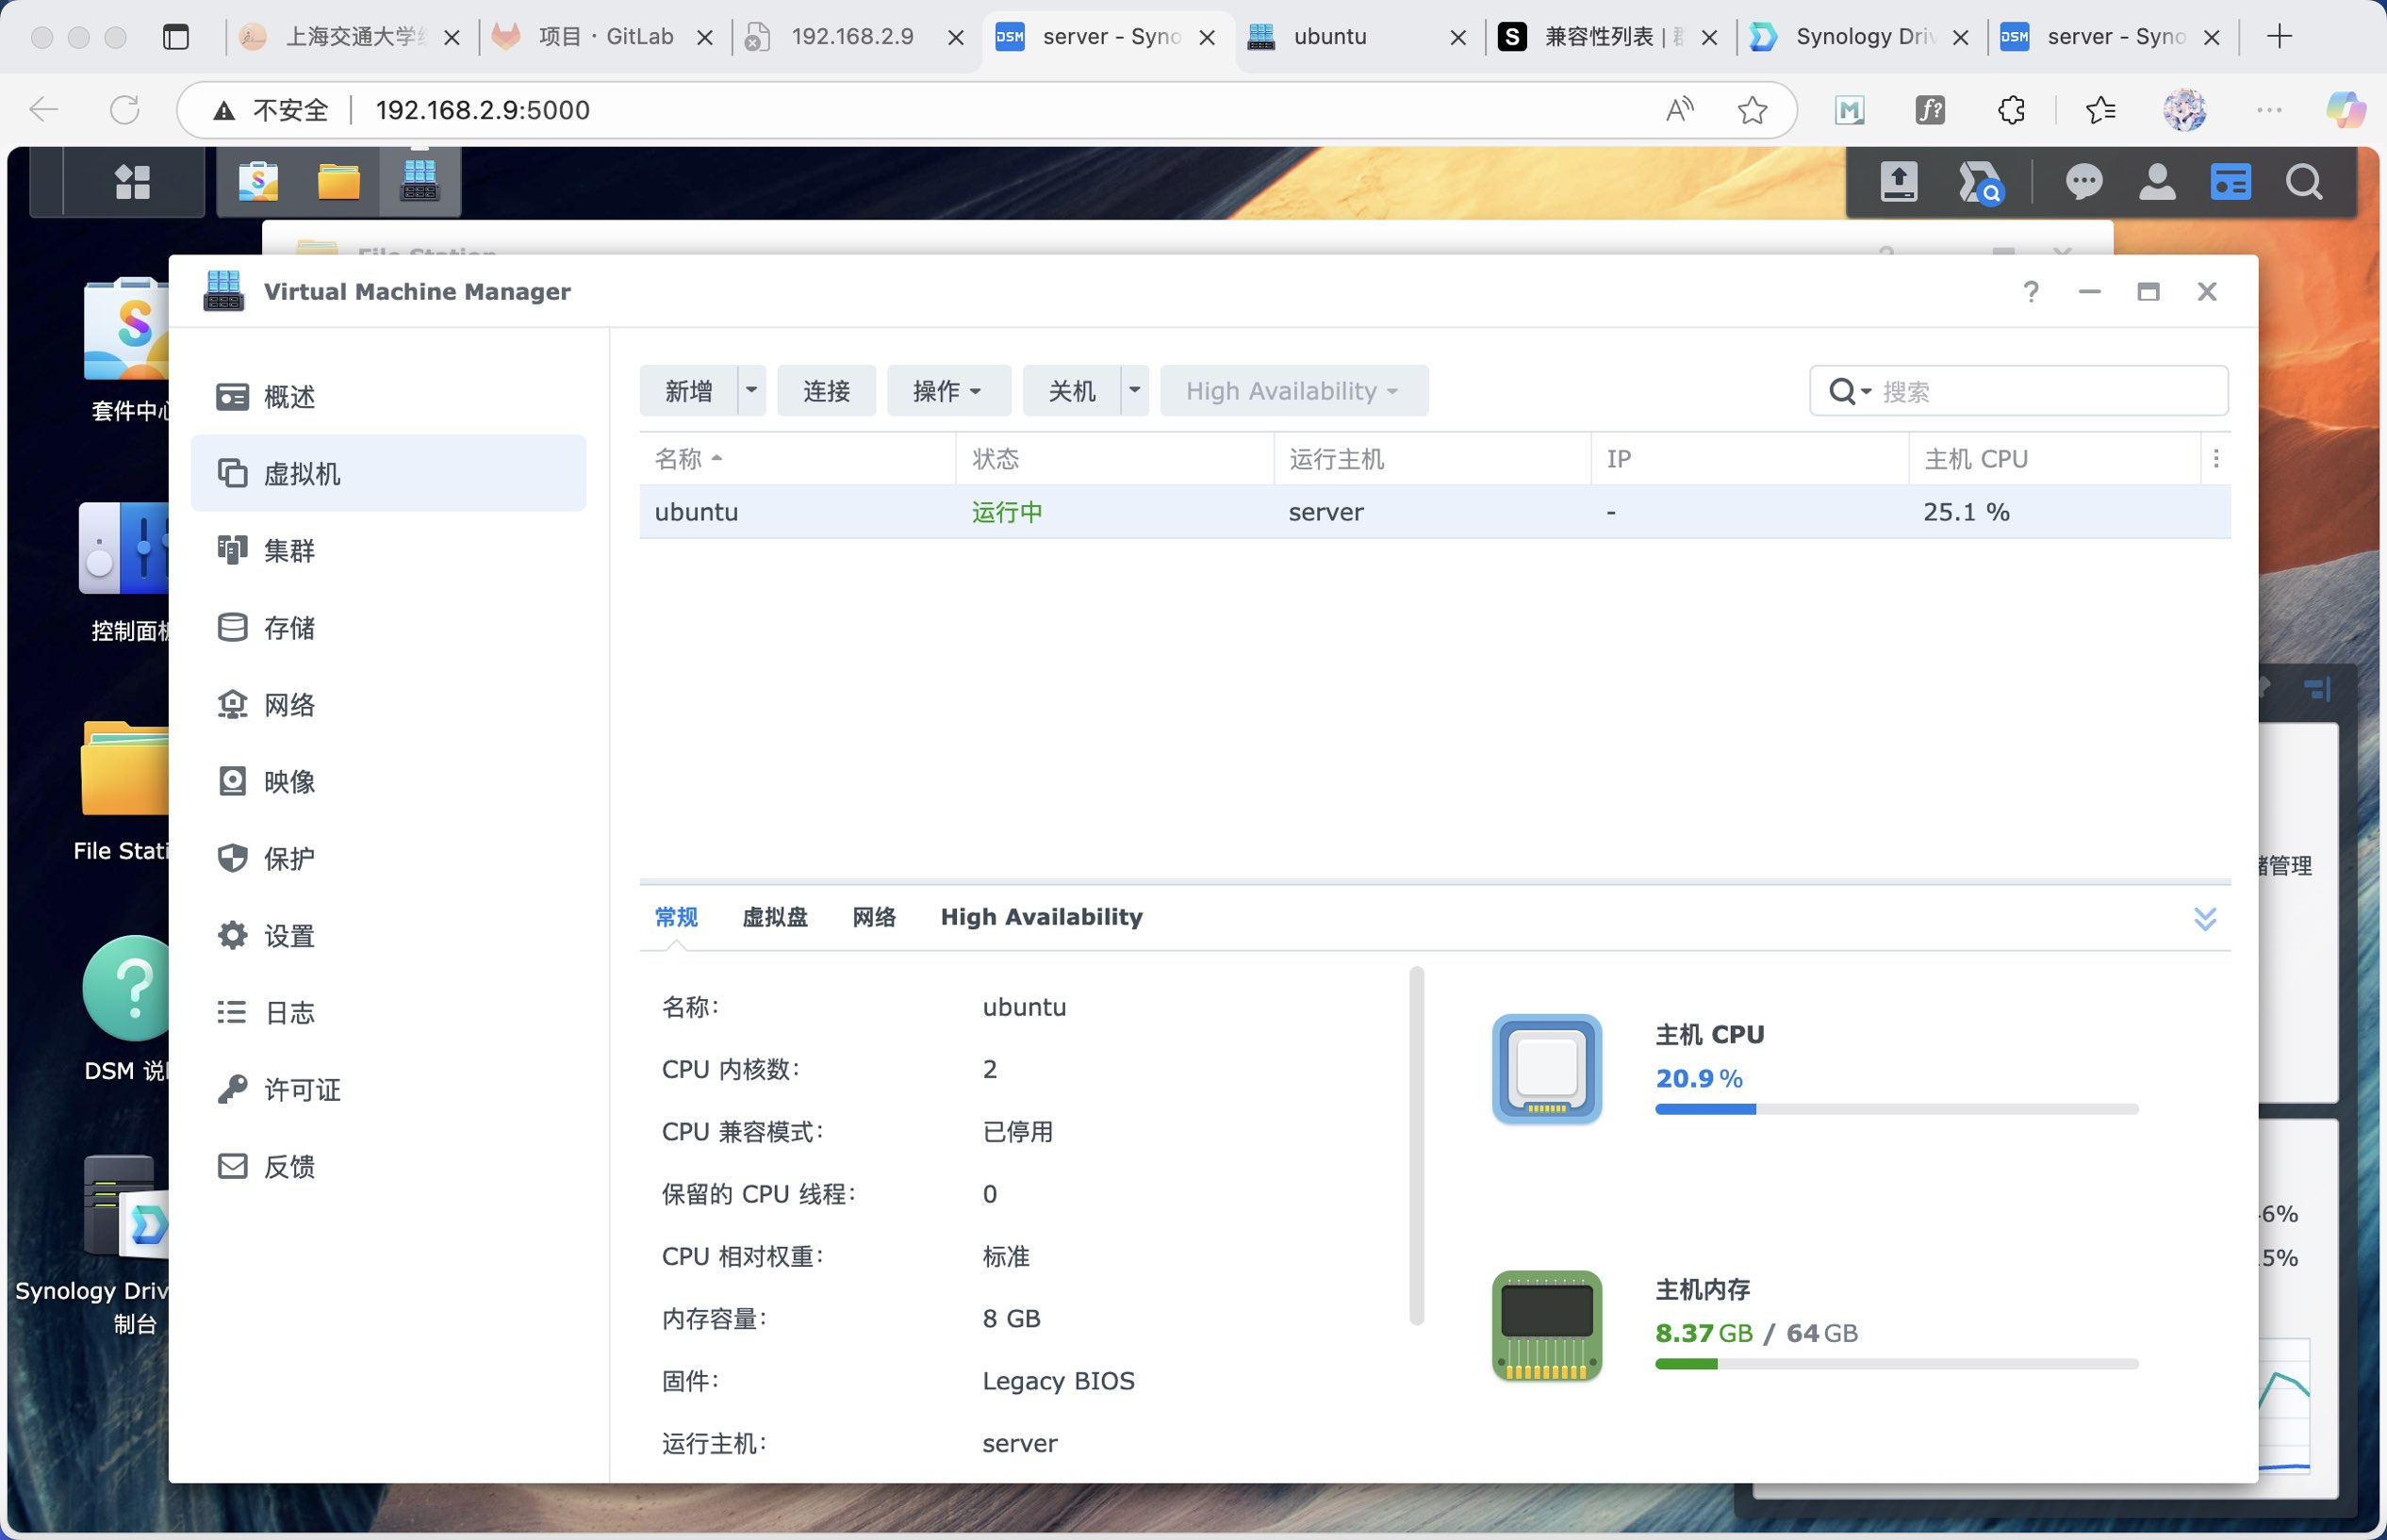Switch to 常规 general tab
Screen dimensions: 2387x1540
click(676, 917)
